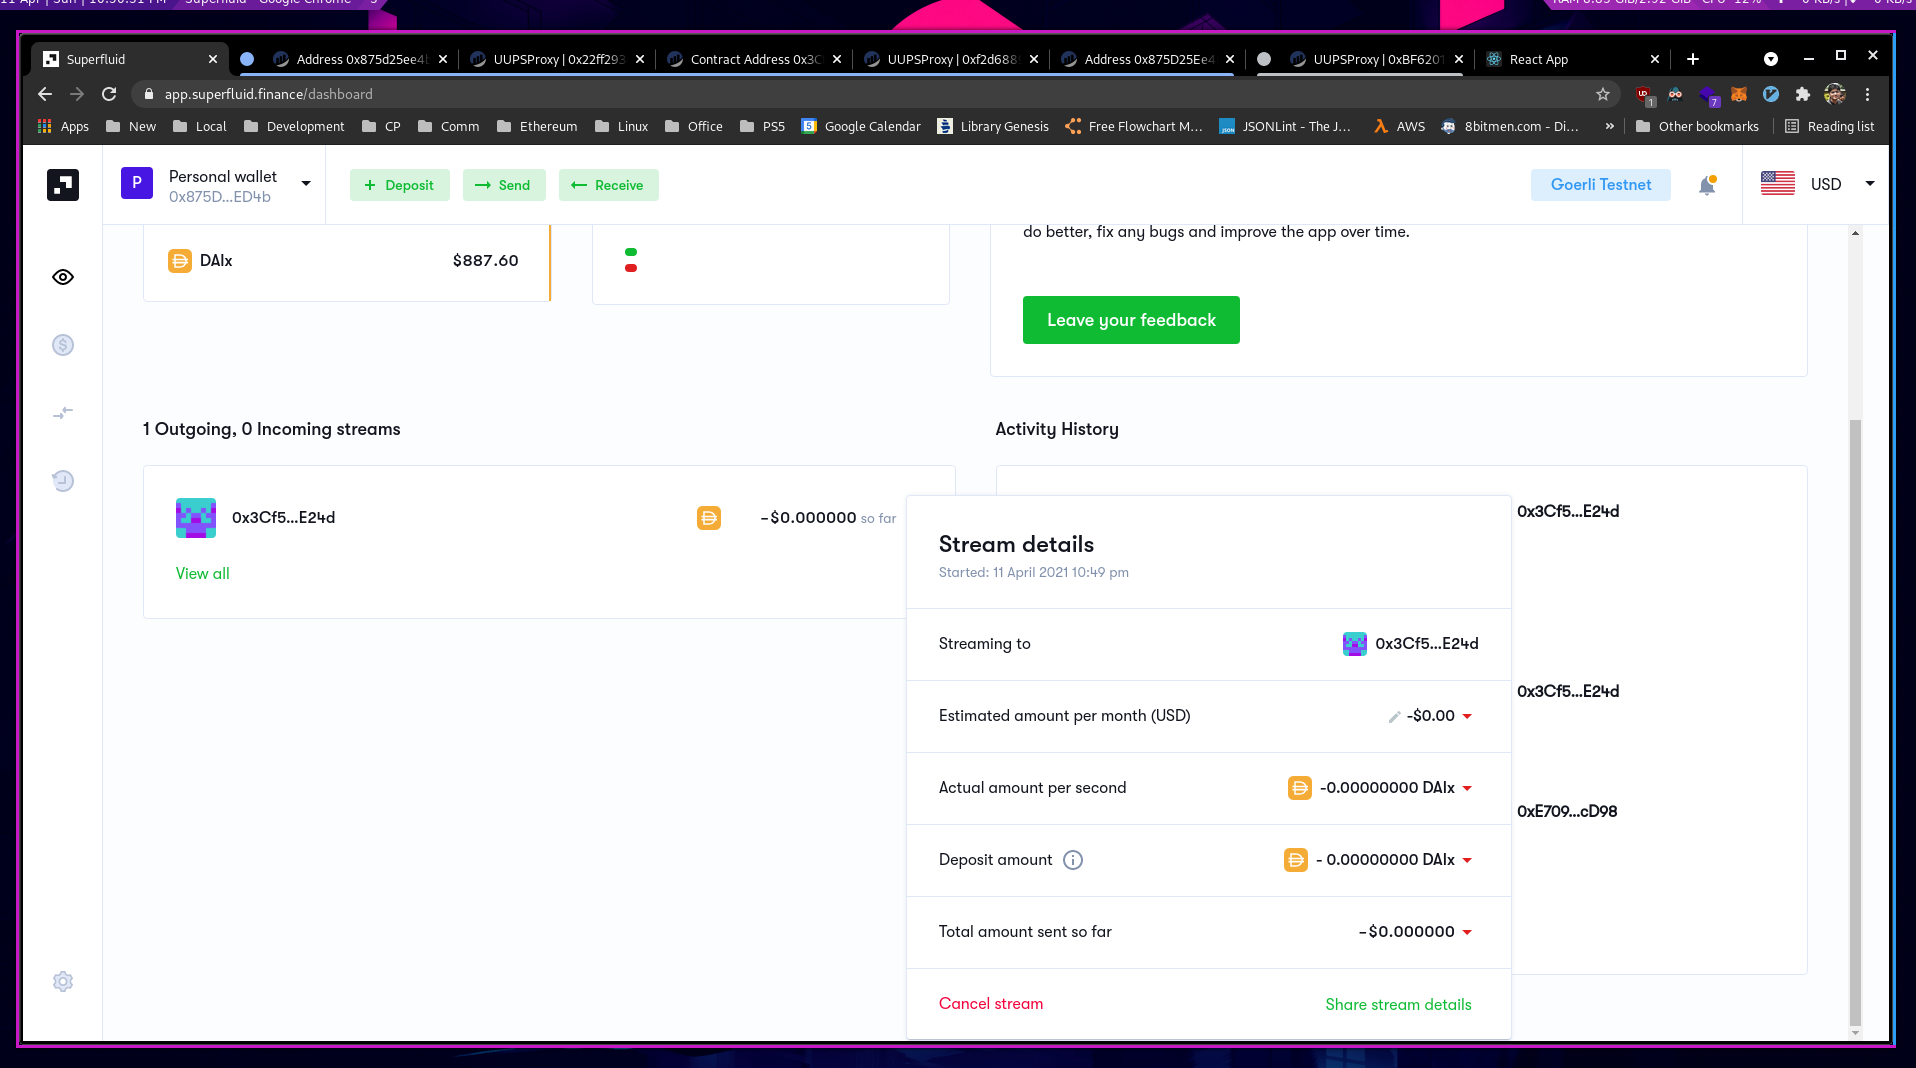Open the activity history clock icon in sidebar

[x=63, y=481]
